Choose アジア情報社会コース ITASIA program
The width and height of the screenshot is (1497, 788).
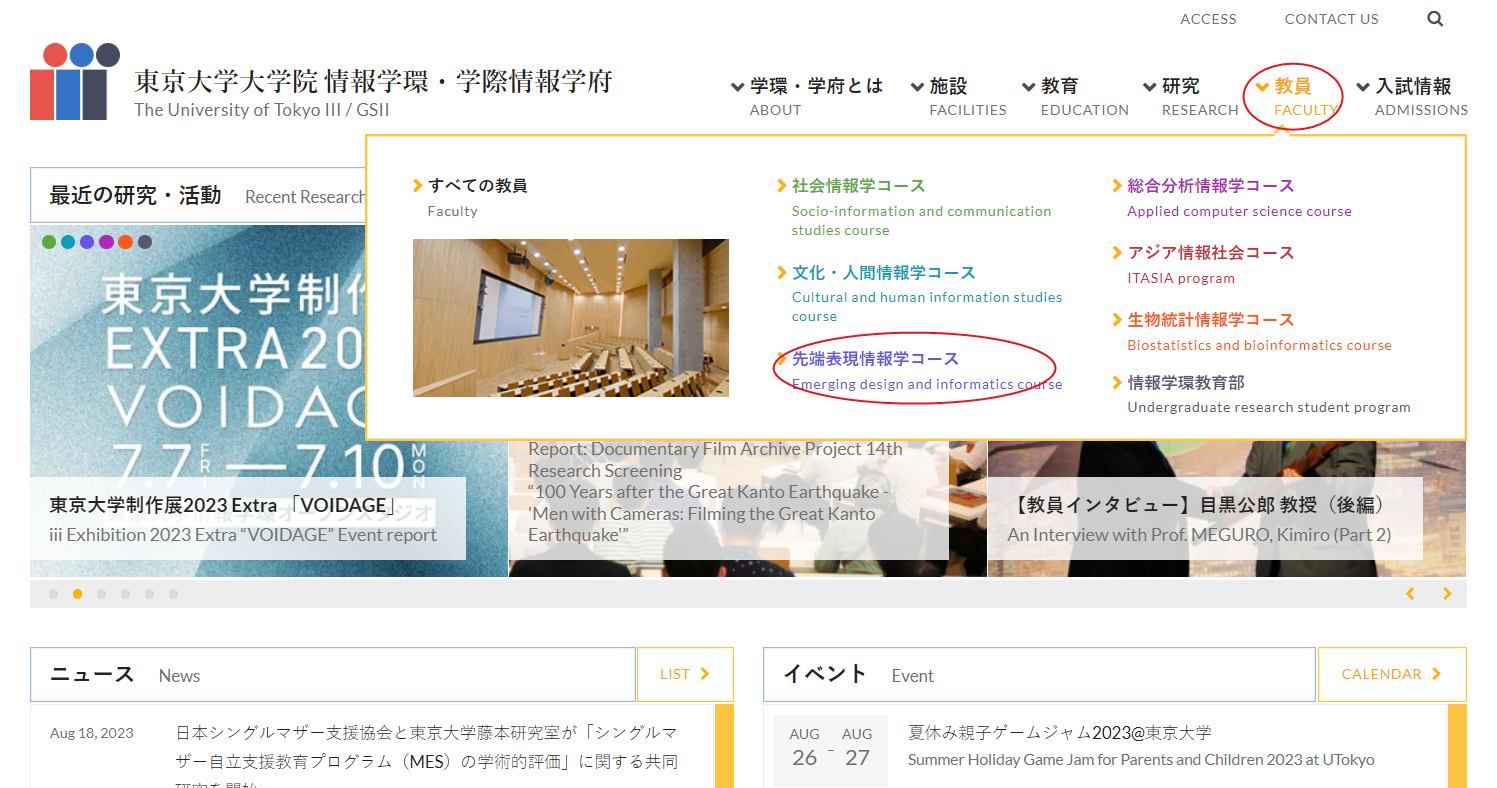point(1204,264)
